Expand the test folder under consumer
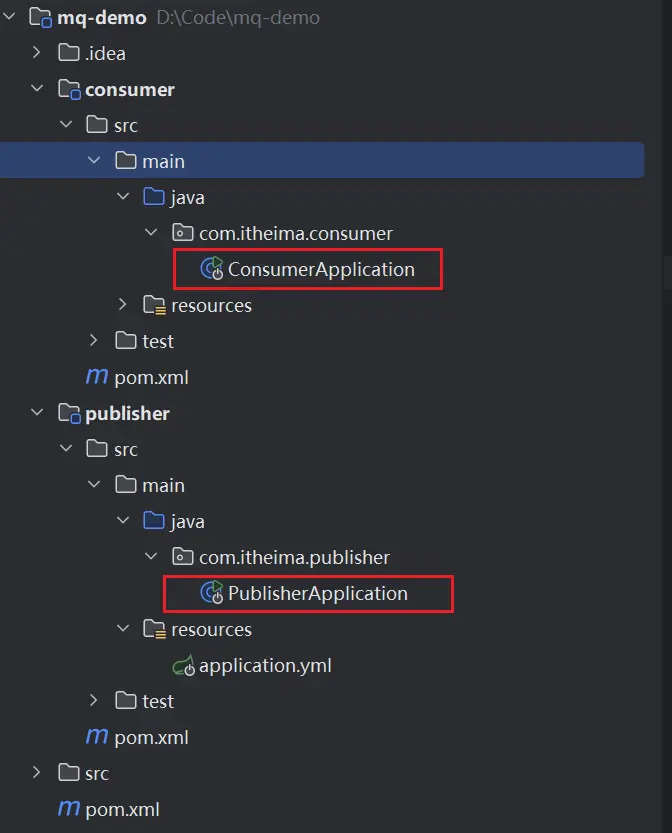672x833 pixels. (x=94, y=341)
